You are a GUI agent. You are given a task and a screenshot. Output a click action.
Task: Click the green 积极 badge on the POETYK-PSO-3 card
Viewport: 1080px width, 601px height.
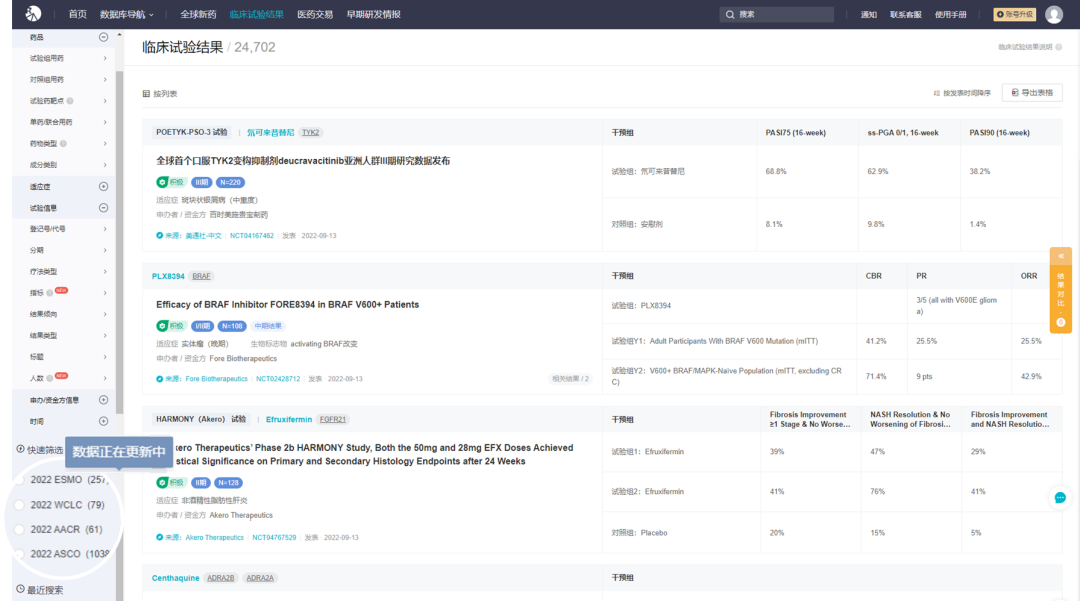click(x=171, y=182)
